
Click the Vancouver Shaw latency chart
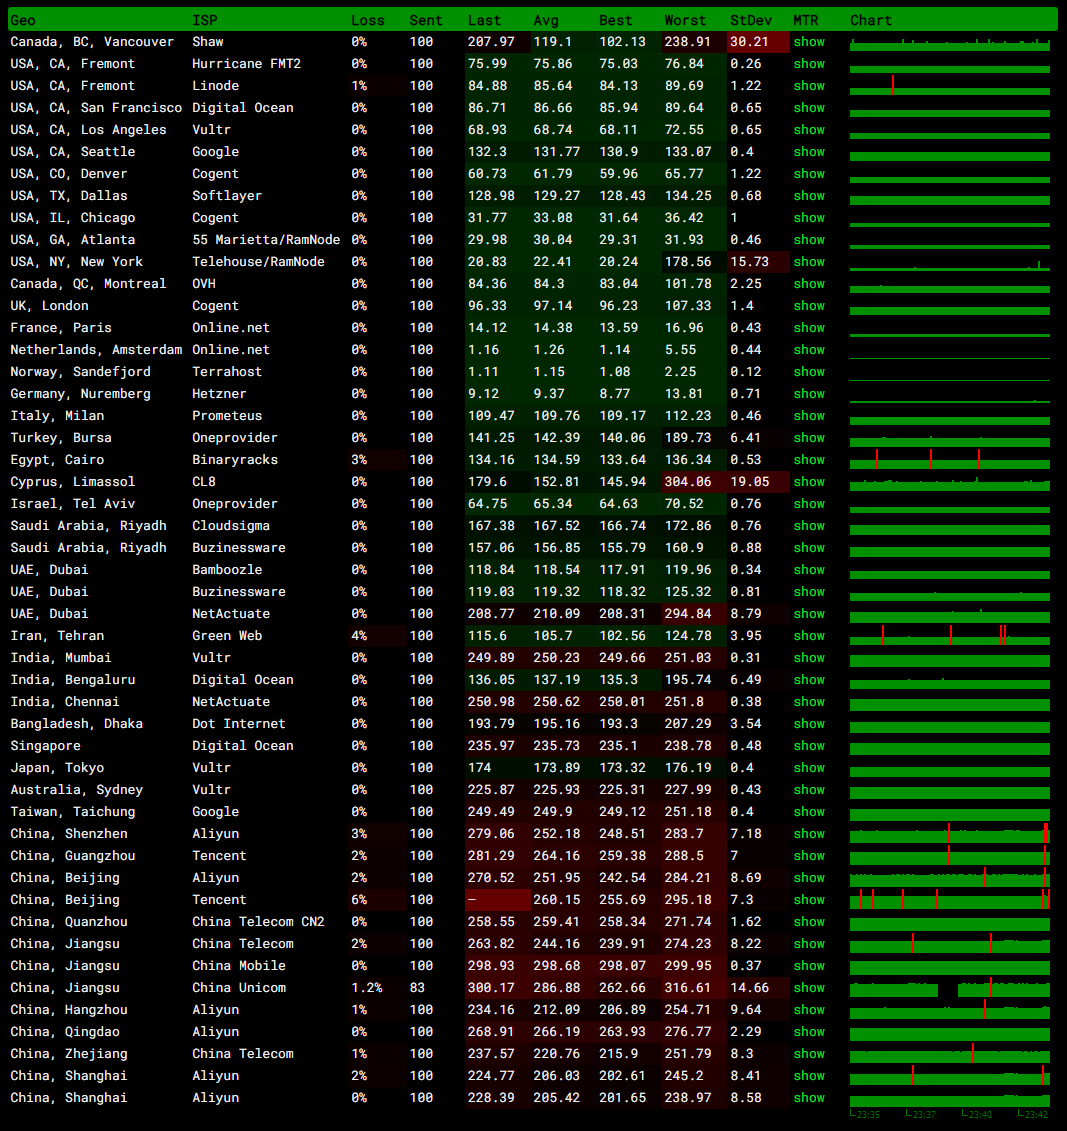949,44
